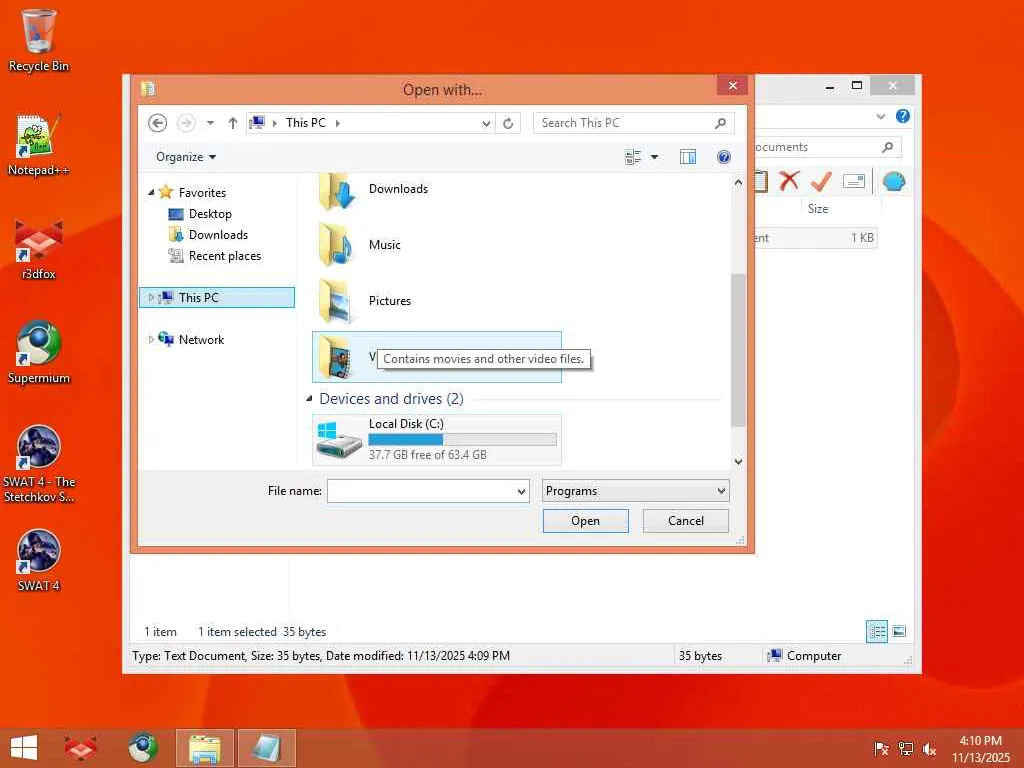1024x768 pixels.
Task: Click the Cancel button
Action: pyautogui.click(x=686, y=521)
